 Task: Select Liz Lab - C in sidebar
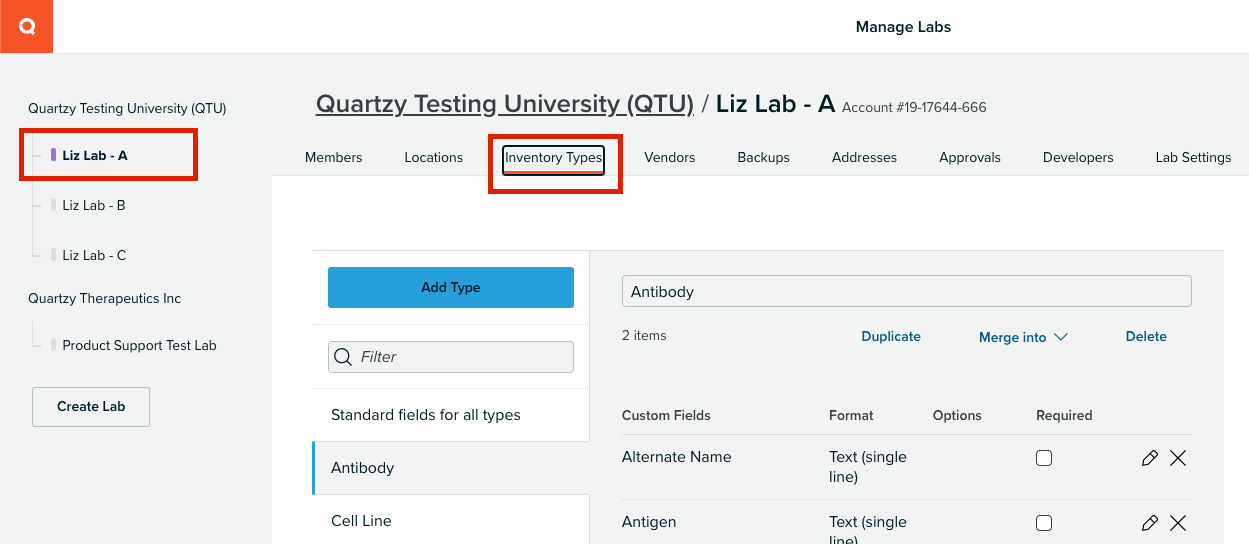(94, 255)
